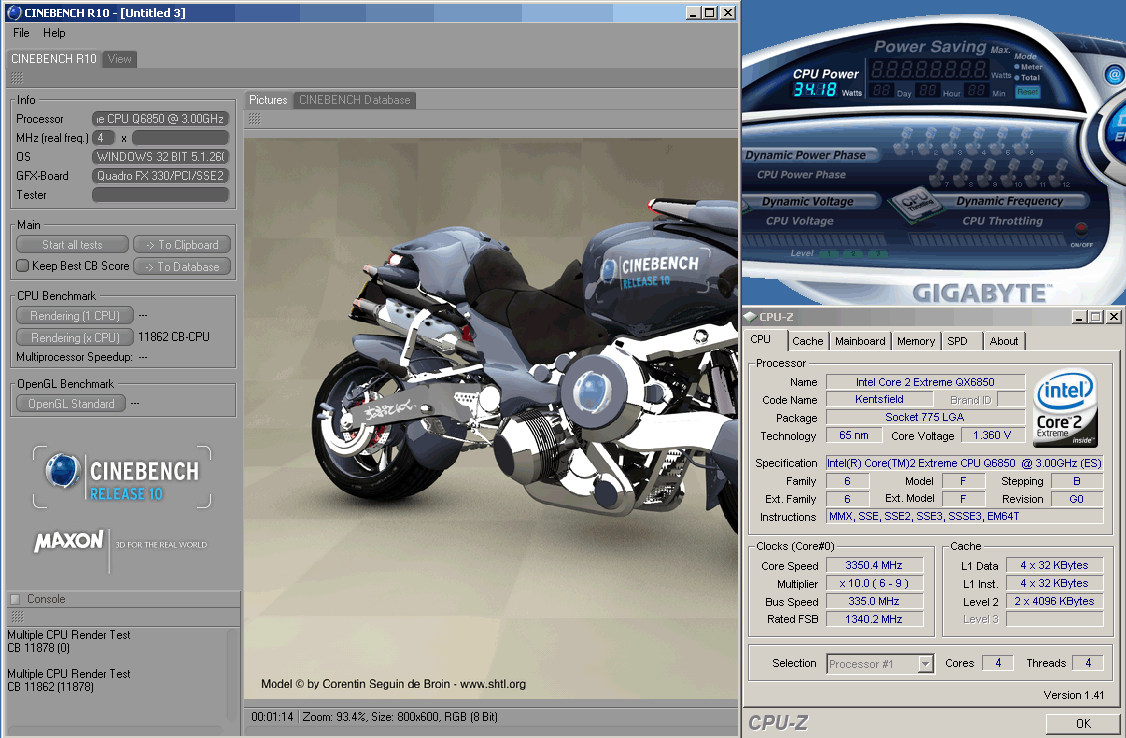
Task: Click the @ email icon in Gigabyte panel
Action: (x=1114, y=75)
